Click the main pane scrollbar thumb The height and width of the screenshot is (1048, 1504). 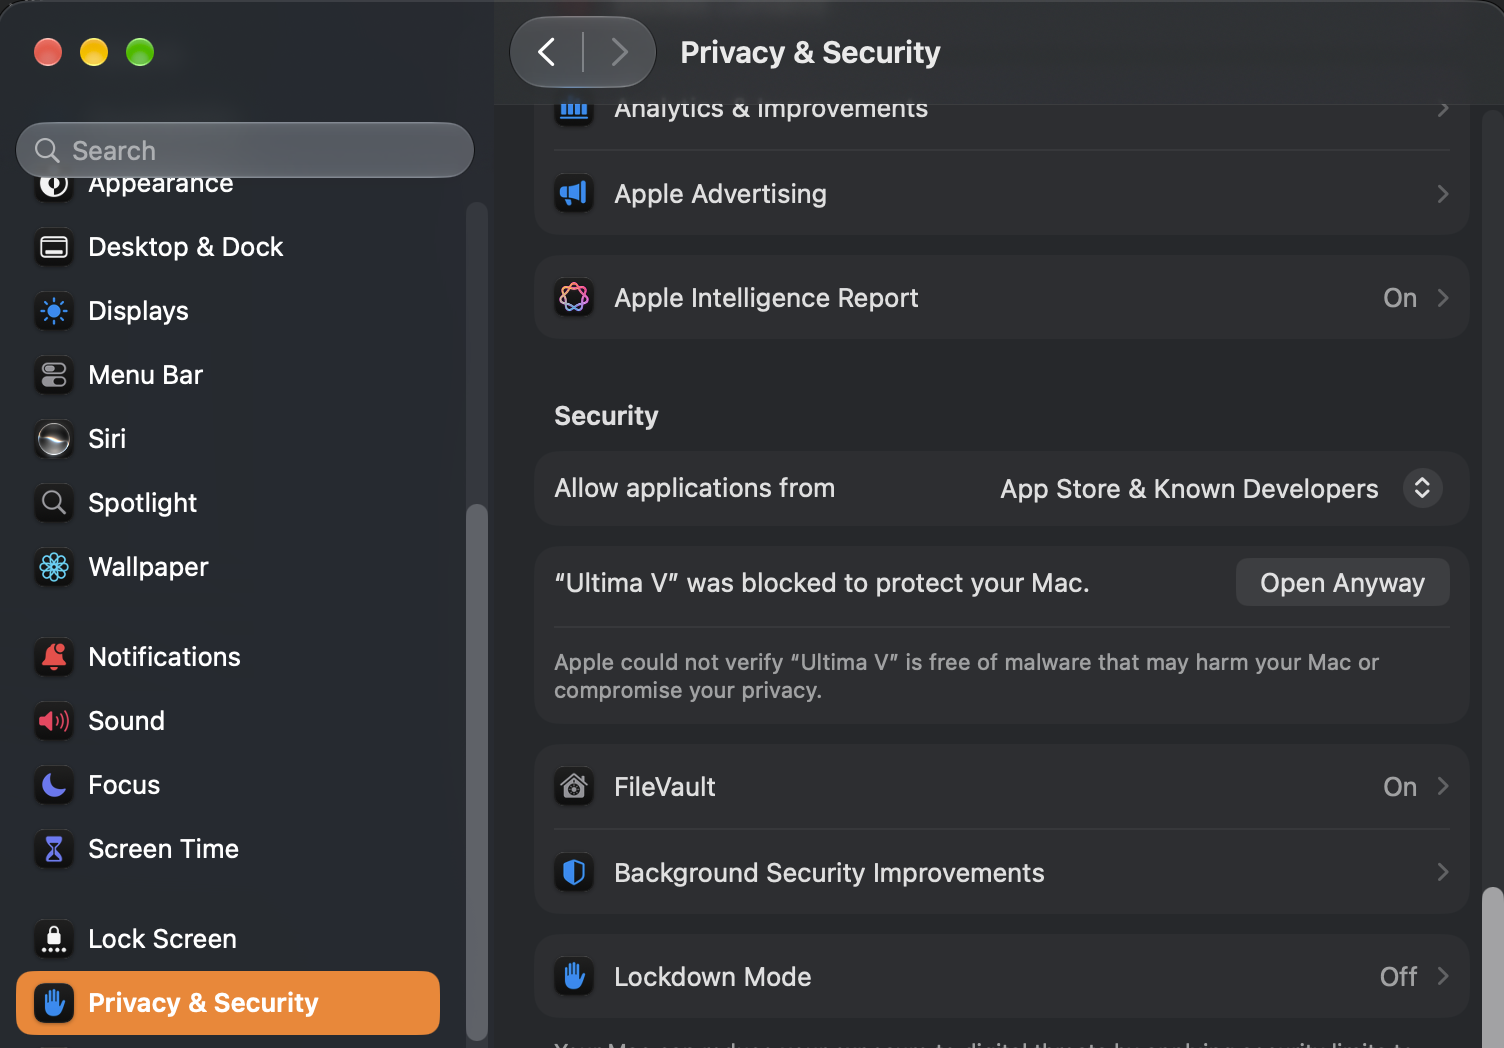[x=1492, y=967]
